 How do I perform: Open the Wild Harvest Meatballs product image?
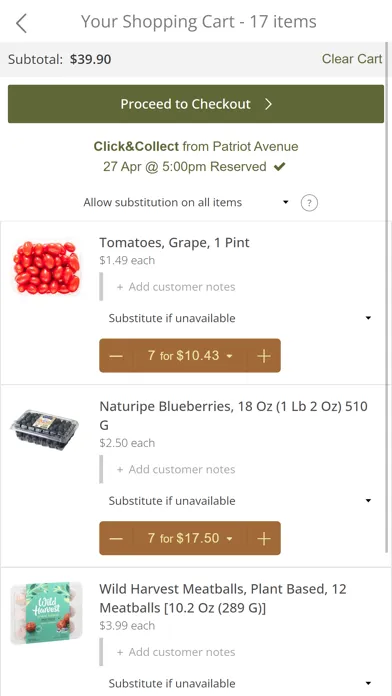[x=46, y=613]
